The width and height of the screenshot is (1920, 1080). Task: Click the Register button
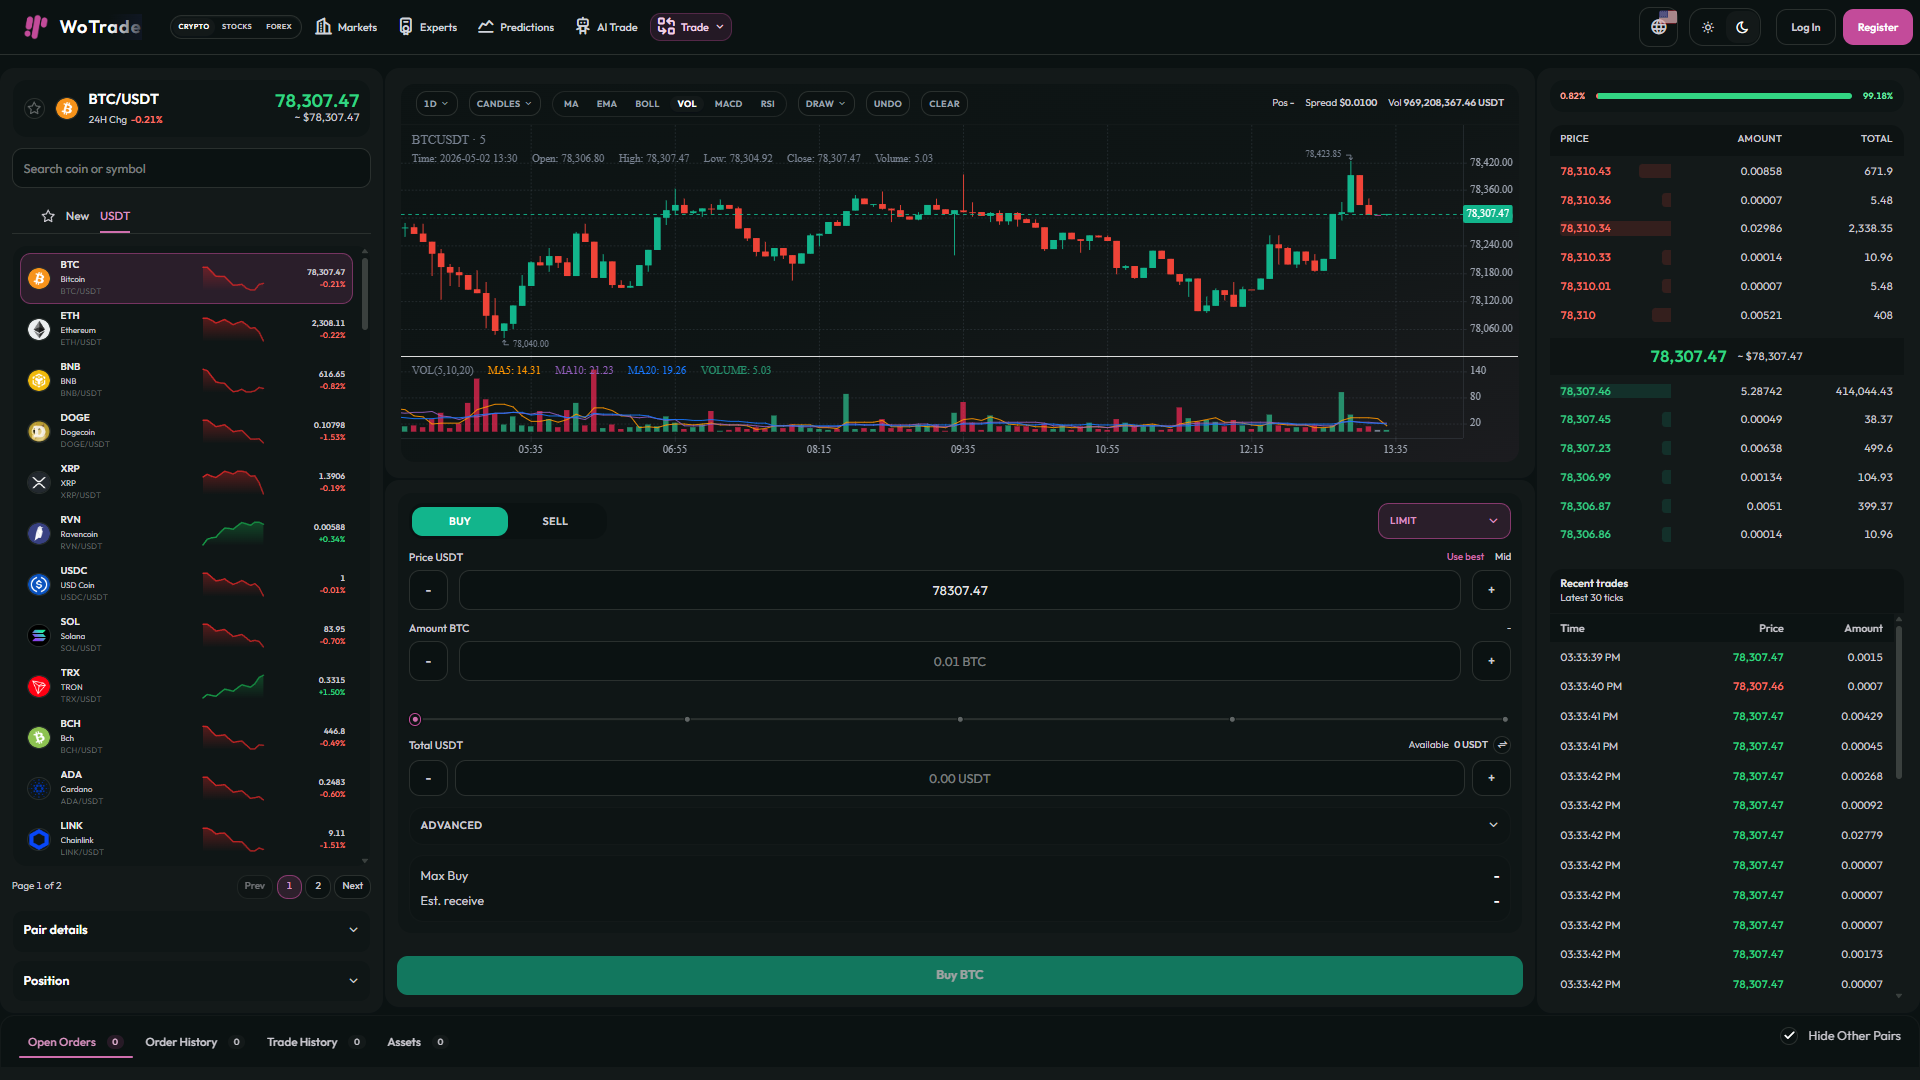click(1877, 27)
